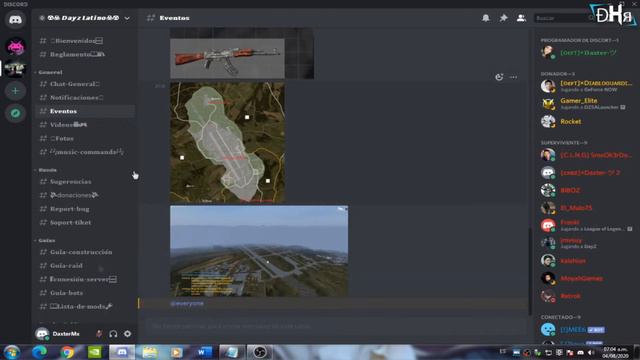The width and height of the screenshot is (640, 360).
Task: Open user settings gear
Action: pyautogui.click(x=127, y=334)
